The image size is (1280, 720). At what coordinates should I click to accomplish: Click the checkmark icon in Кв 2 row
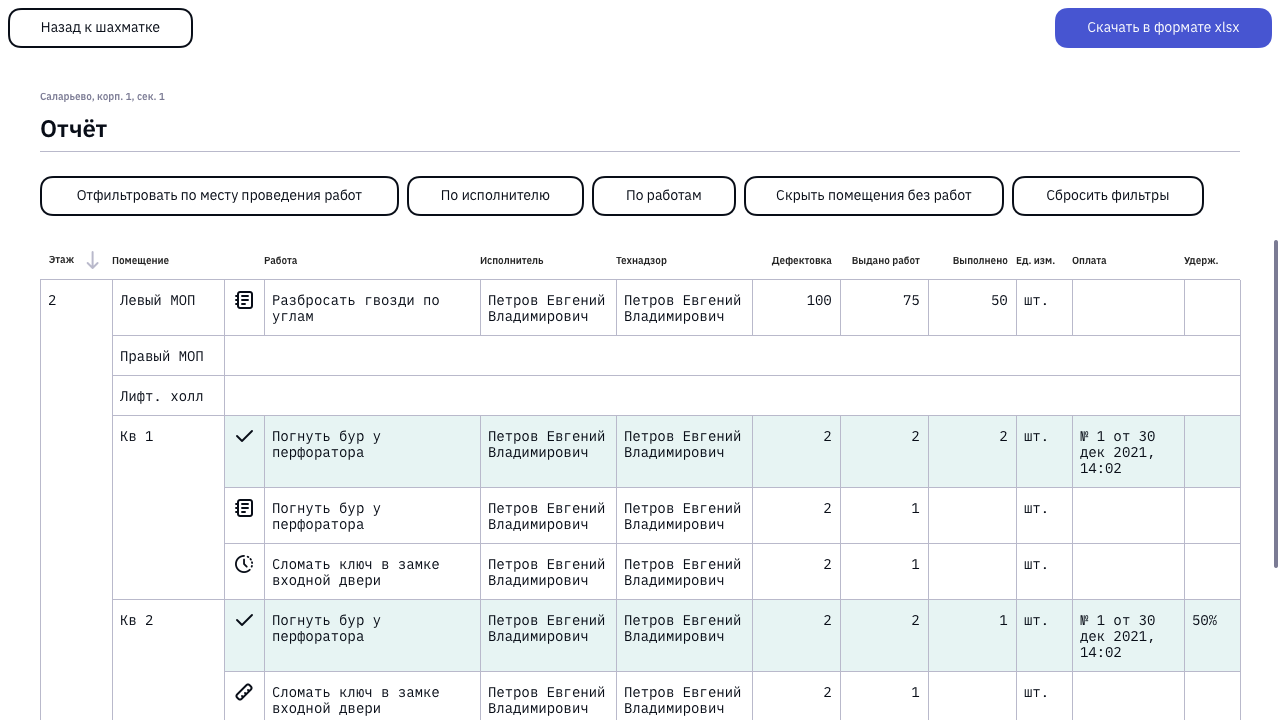click(244, 620)
